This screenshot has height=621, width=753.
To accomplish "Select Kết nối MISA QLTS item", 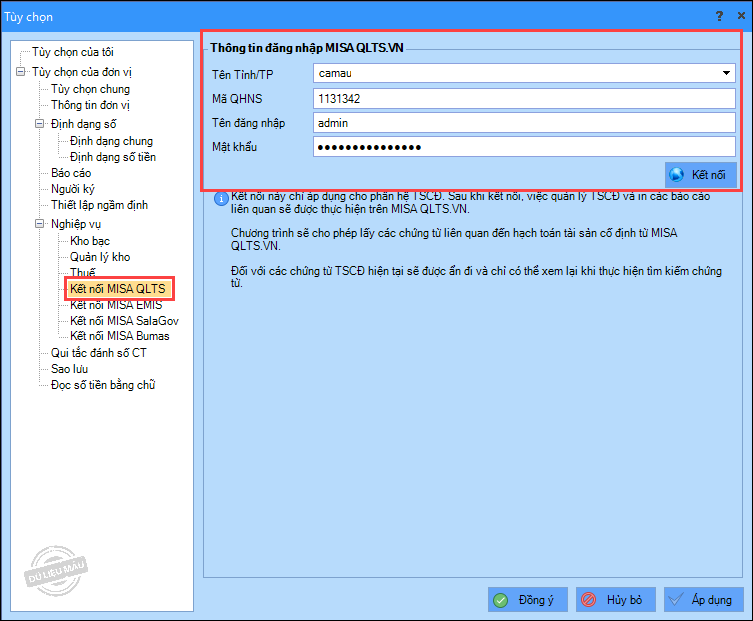I will point(118,289).
